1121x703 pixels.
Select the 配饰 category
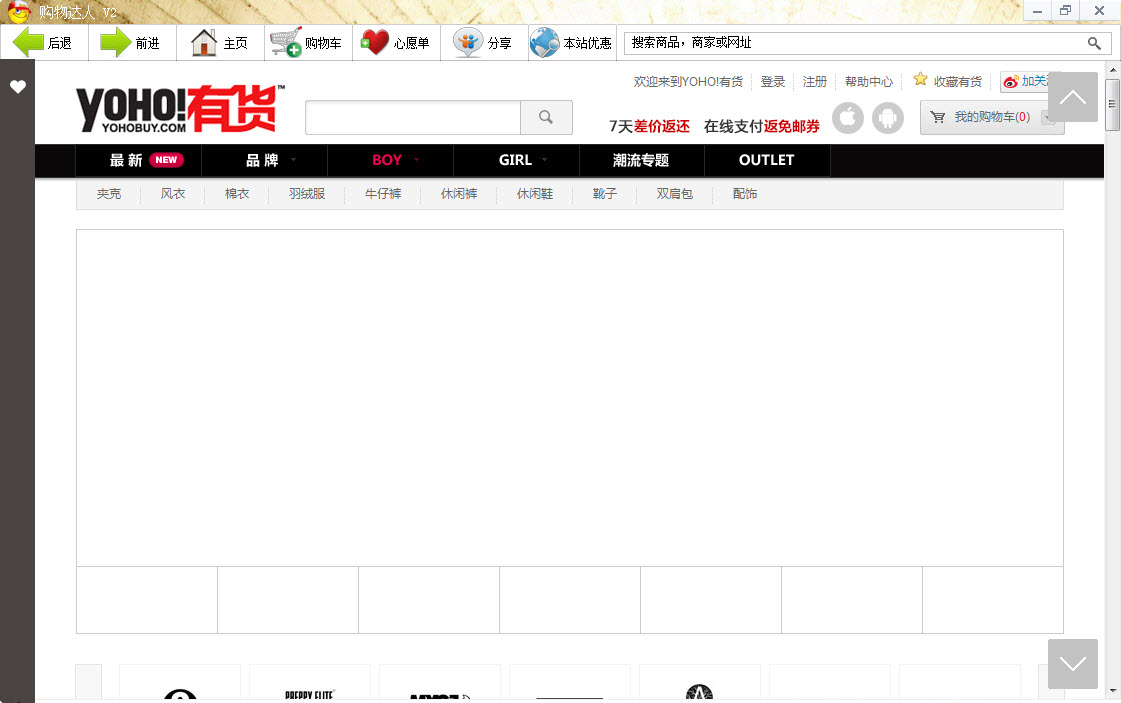(x=744, y=194)
